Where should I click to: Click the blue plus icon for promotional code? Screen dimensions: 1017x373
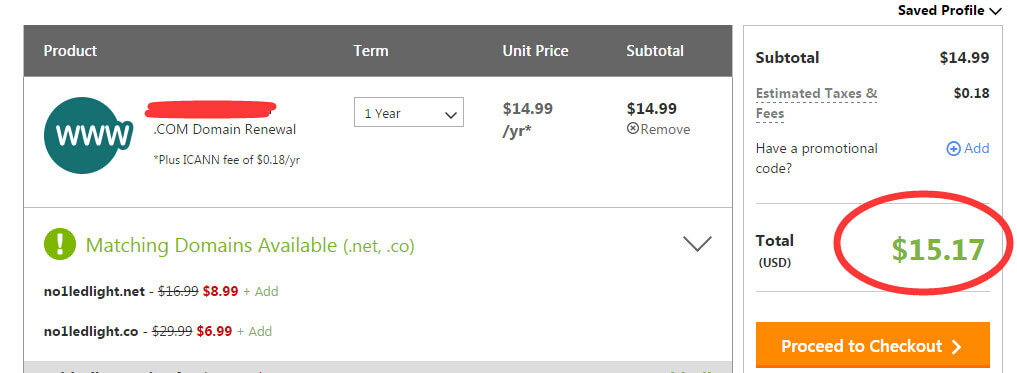953,149
